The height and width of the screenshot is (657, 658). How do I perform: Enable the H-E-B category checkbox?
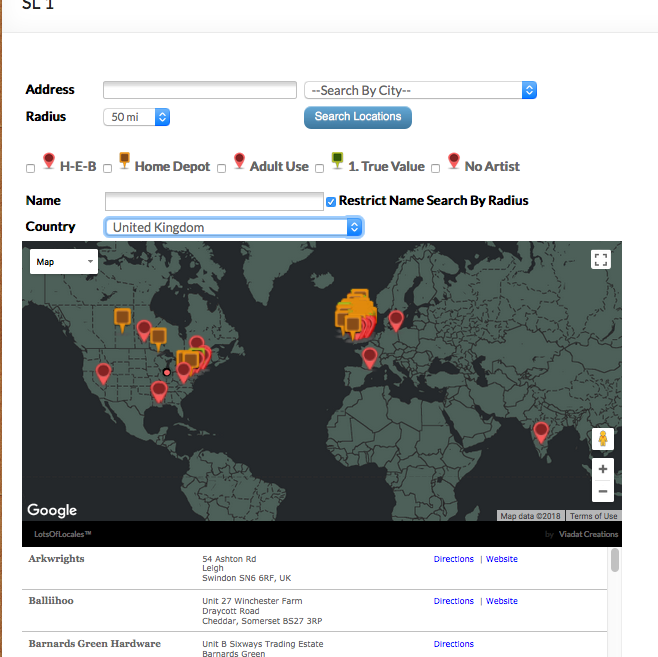[x=30, y=168]
